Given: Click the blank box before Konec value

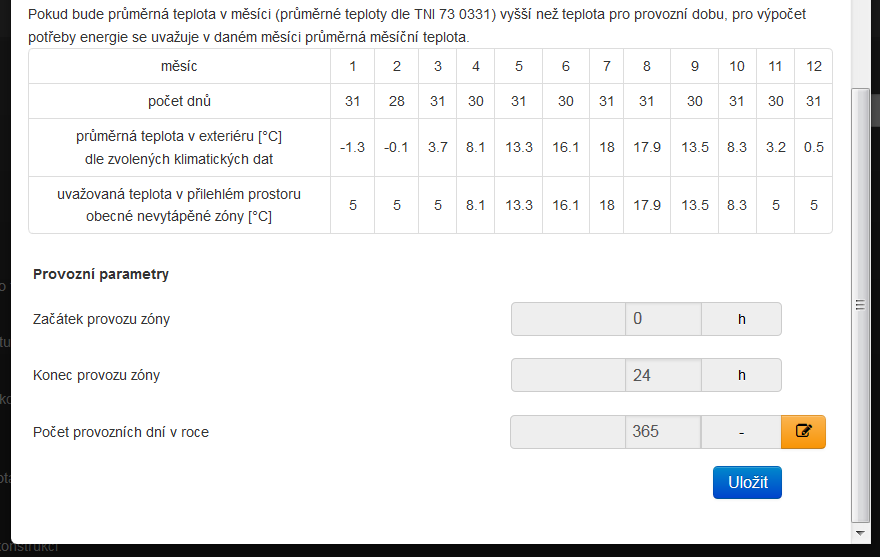Looking at the screenshot, I should click(569, 375).
